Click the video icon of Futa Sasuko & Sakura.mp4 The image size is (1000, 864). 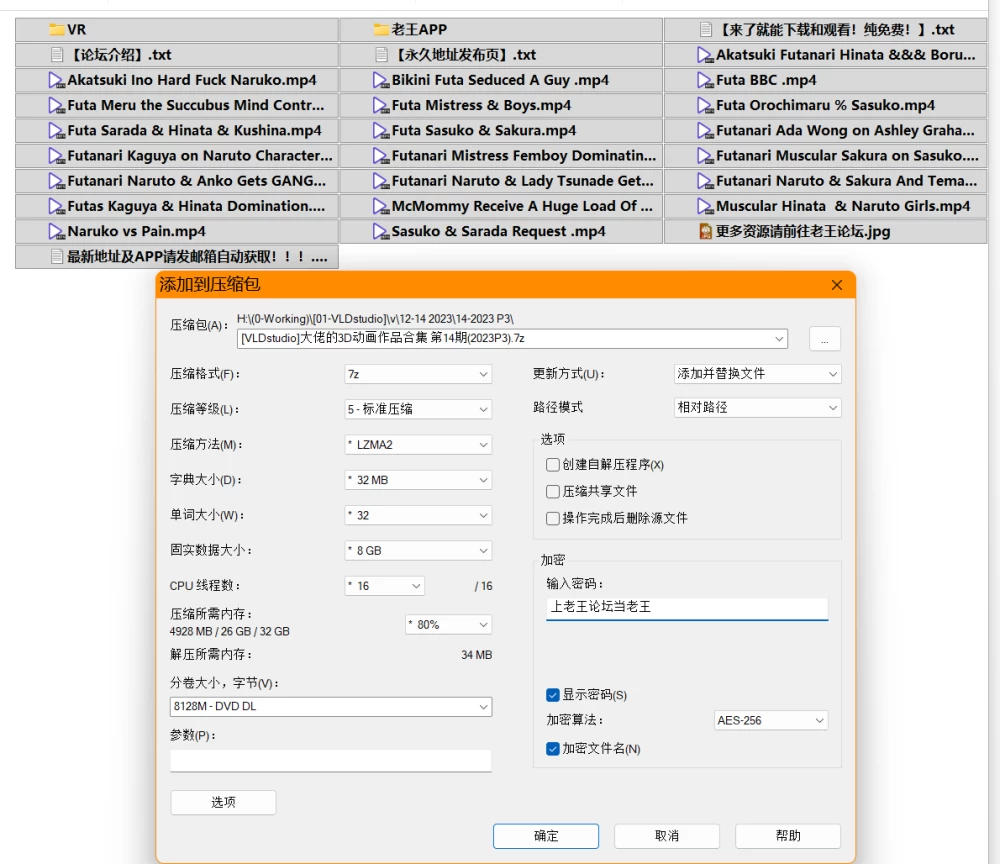coord(381,130)
